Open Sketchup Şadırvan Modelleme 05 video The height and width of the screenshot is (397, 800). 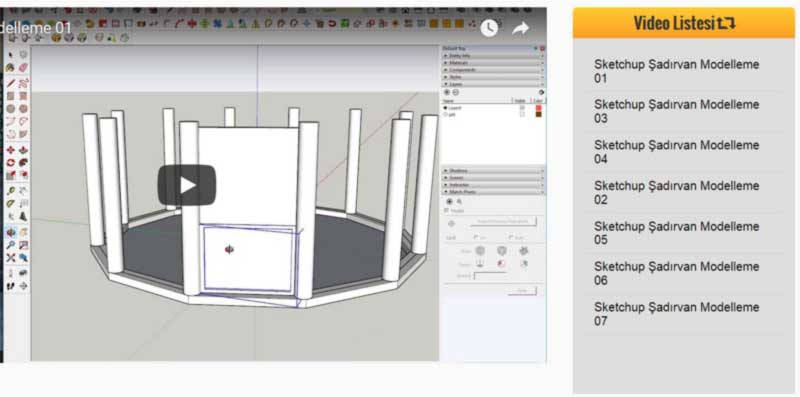point(677,233)
